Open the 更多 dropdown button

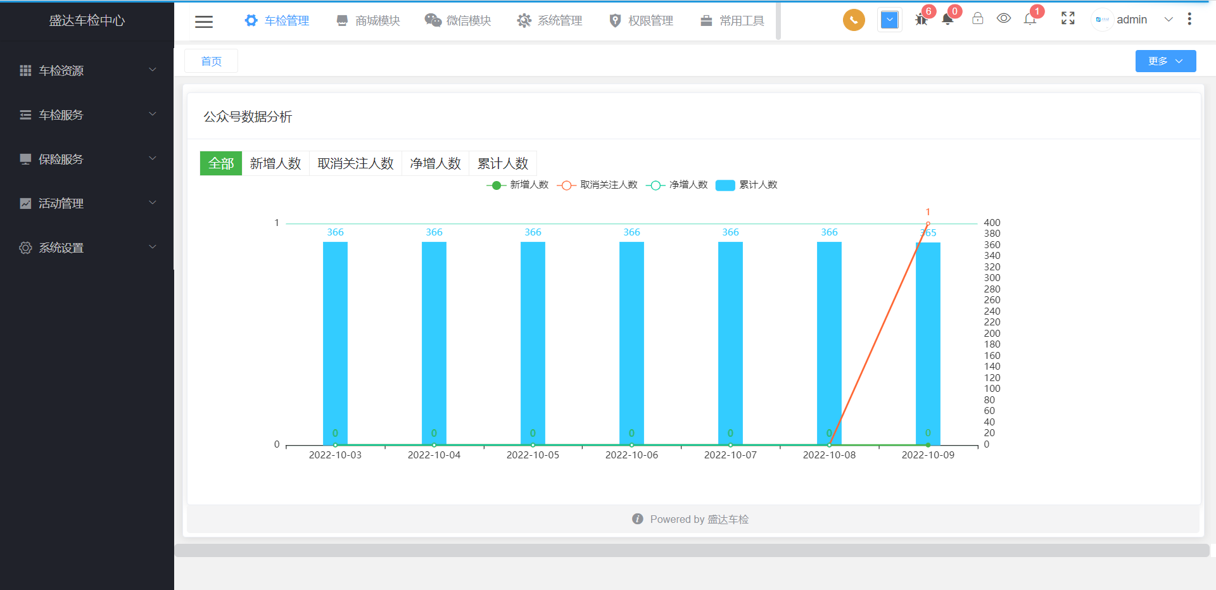click(x=1165, y=61)
